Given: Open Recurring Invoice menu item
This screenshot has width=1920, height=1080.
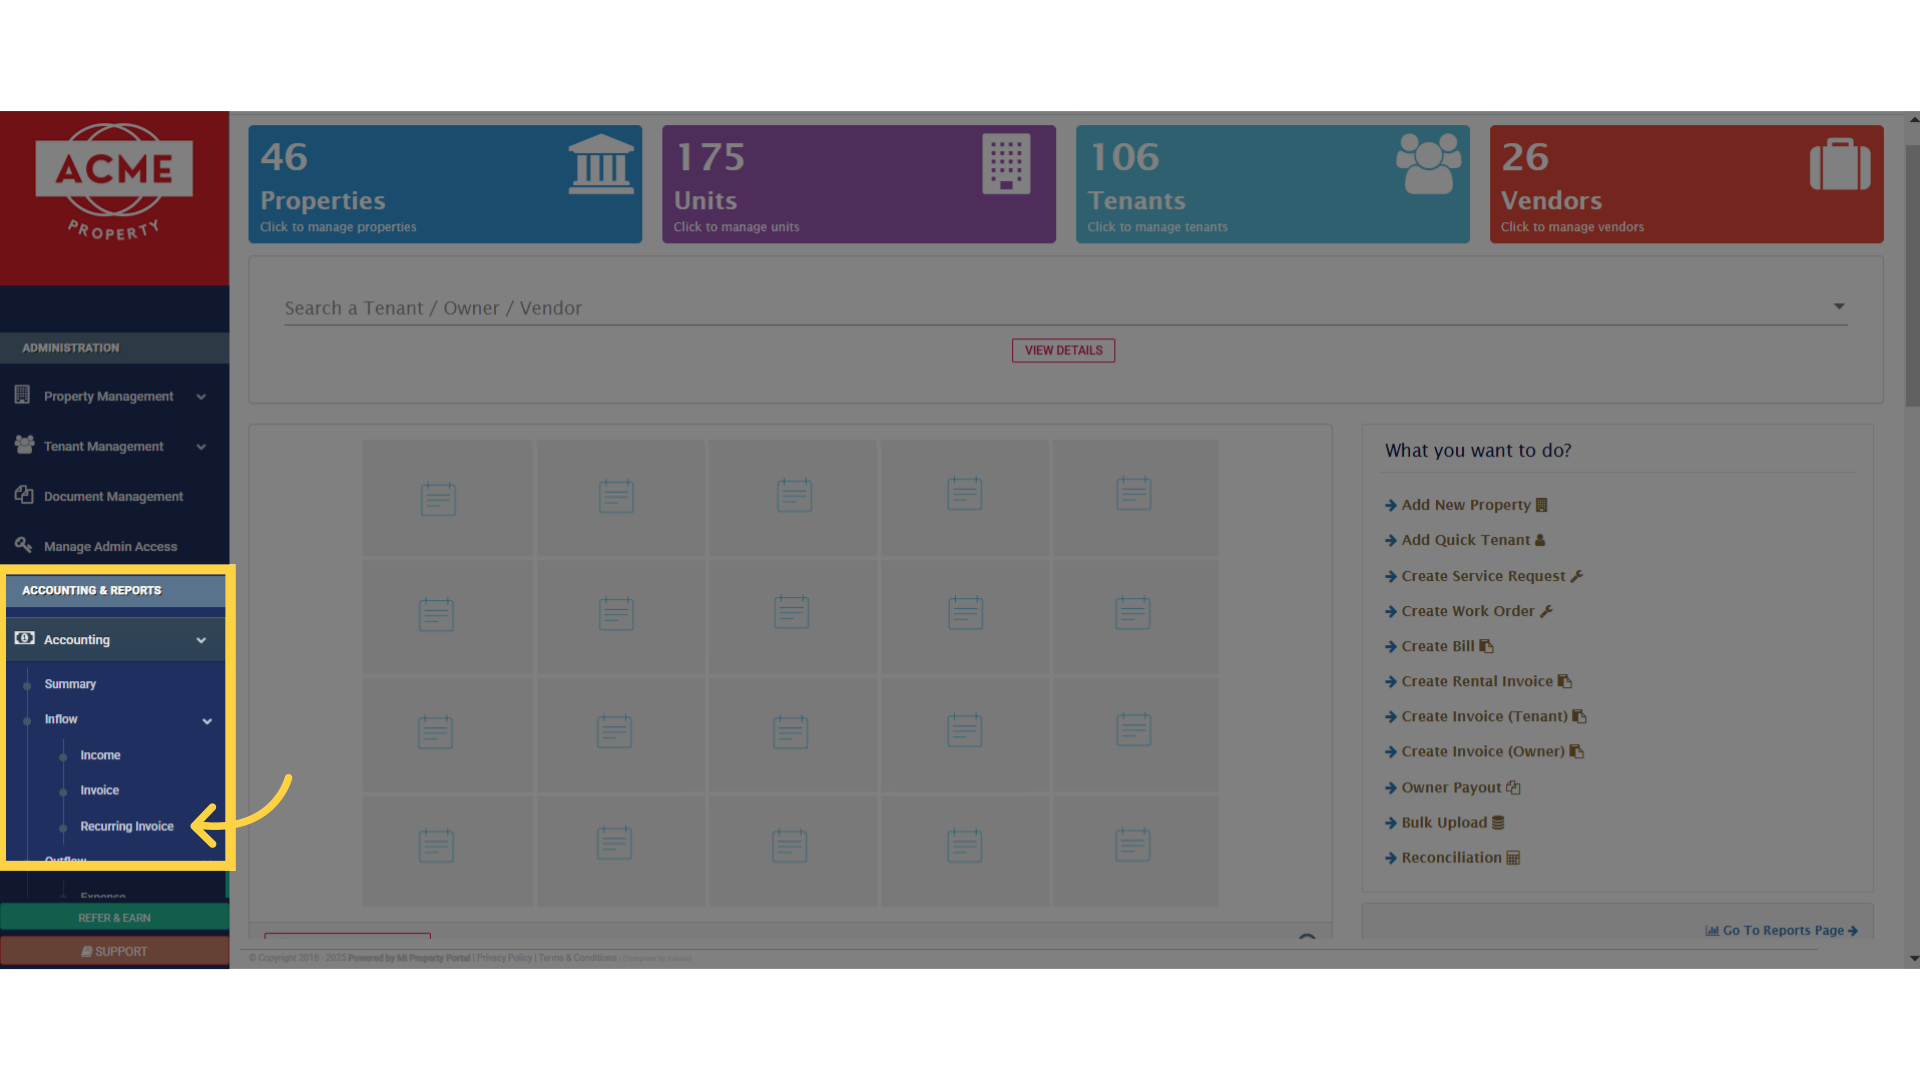Looking at the screenshot, I should (x=127, y=826).
